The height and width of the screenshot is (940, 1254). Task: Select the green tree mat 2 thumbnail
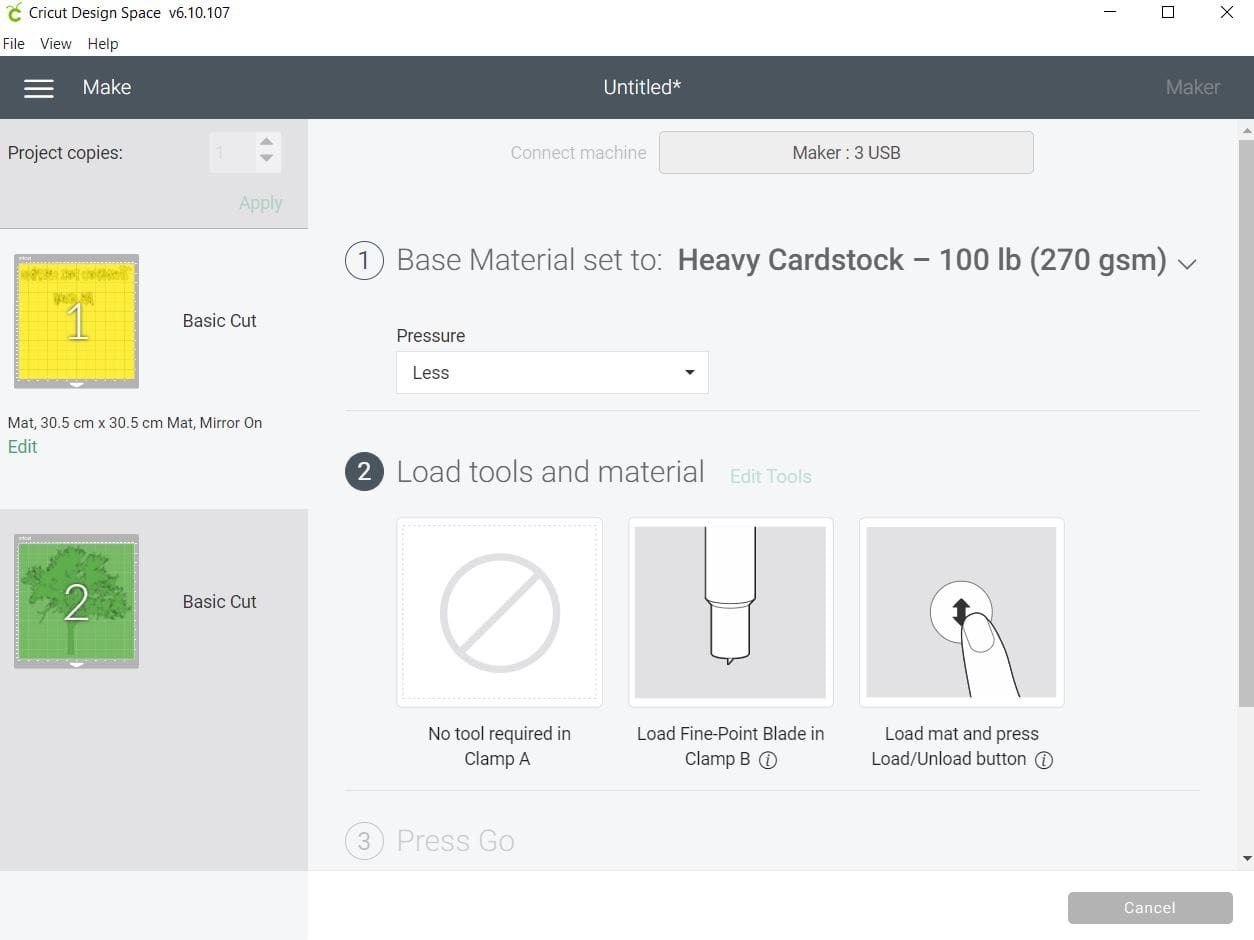[x=76, y=601]
